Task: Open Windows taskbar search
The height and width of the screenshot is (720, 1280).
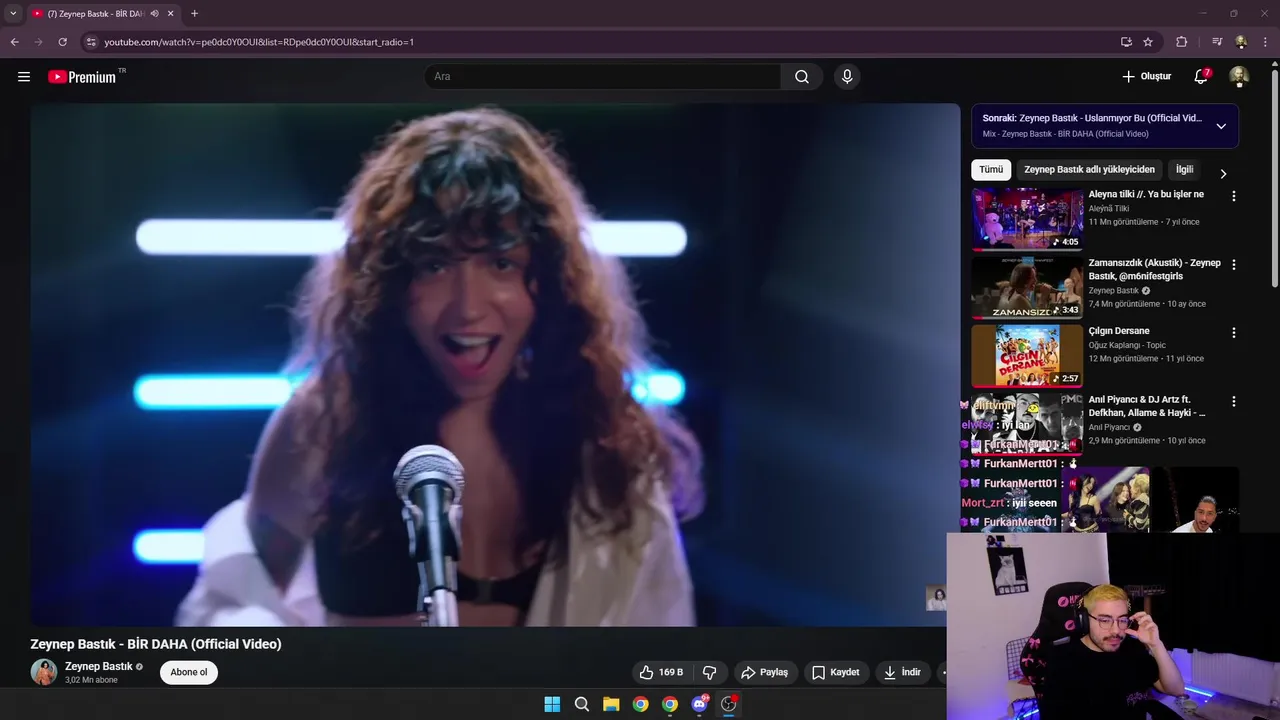Action: pyautogui.click(x=581, y=704)
